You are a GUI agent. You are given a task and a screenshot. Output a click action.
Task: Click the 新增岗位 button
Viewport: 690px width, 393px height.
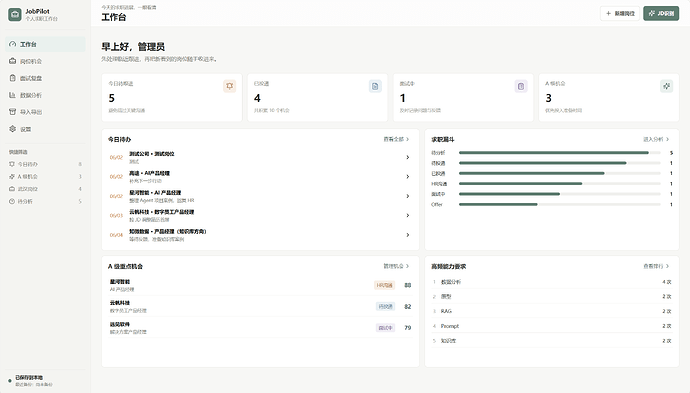click(620, 14)
